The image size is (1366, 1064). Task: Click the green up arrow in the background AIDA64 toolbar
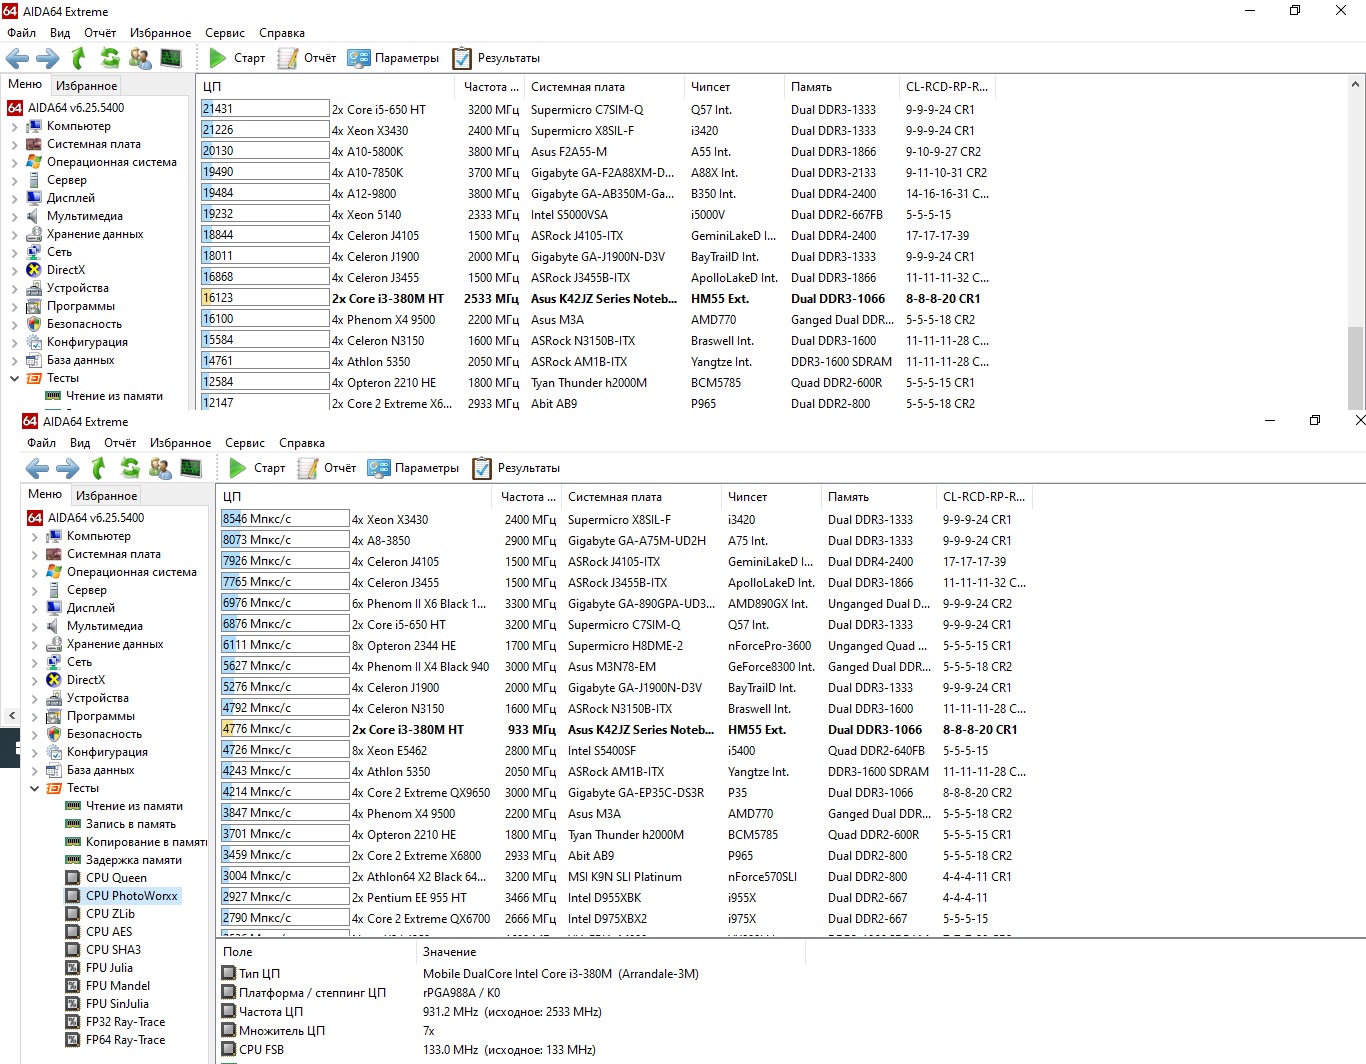pos(78,58)
